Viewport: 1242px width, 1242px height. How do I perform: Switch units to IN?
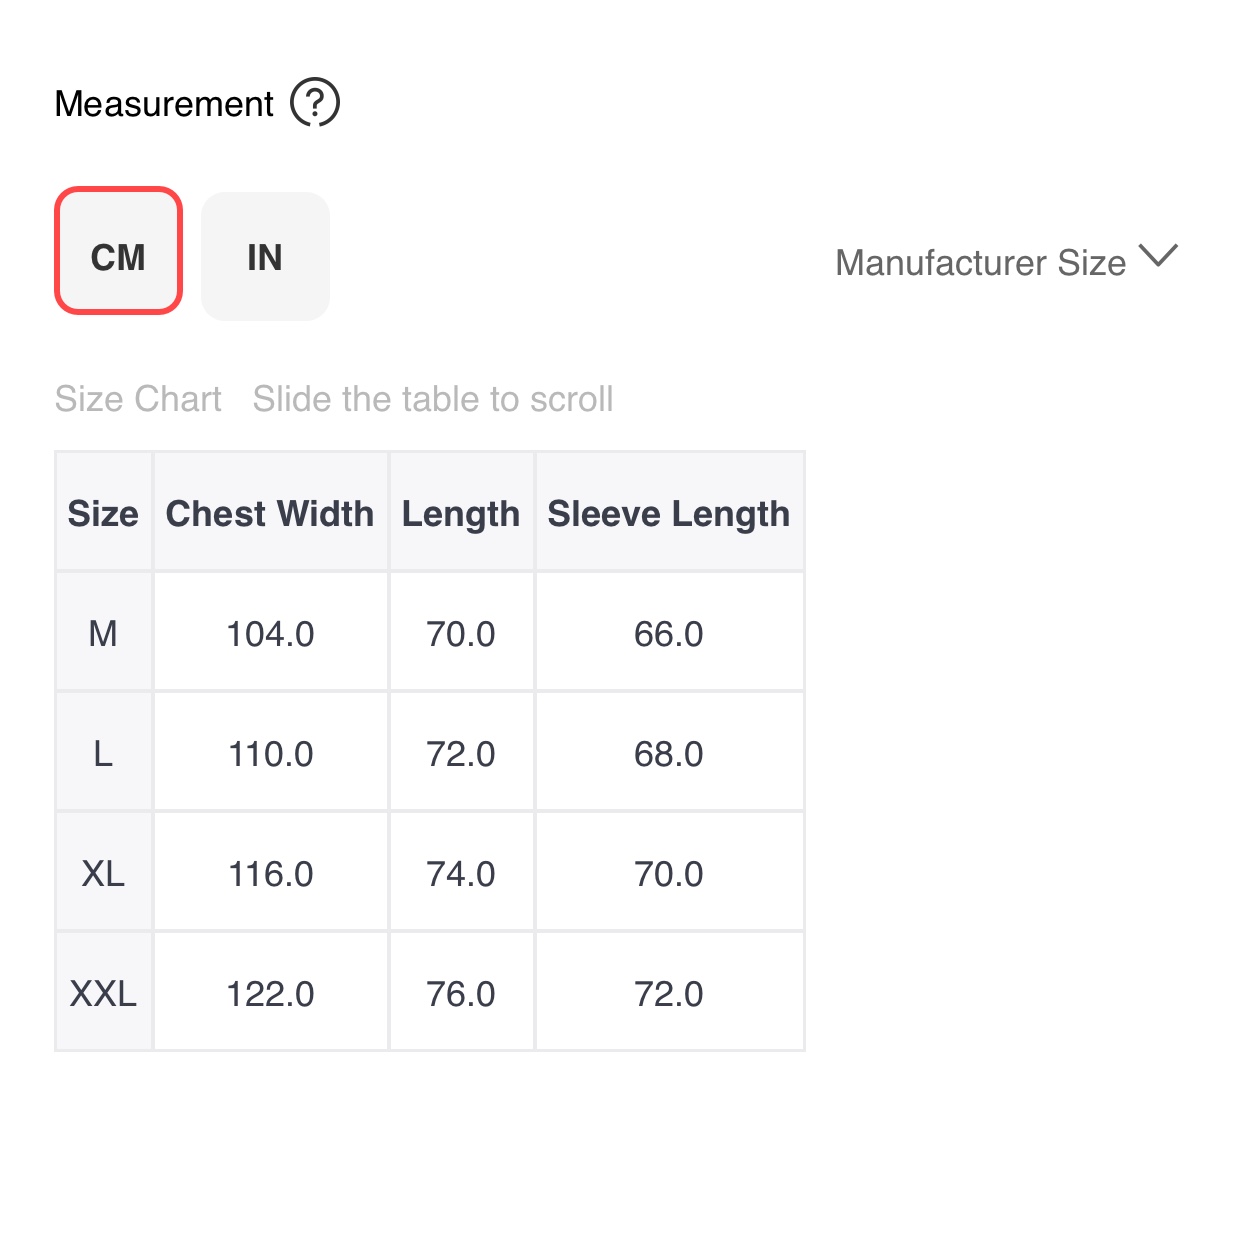[265, 257]
